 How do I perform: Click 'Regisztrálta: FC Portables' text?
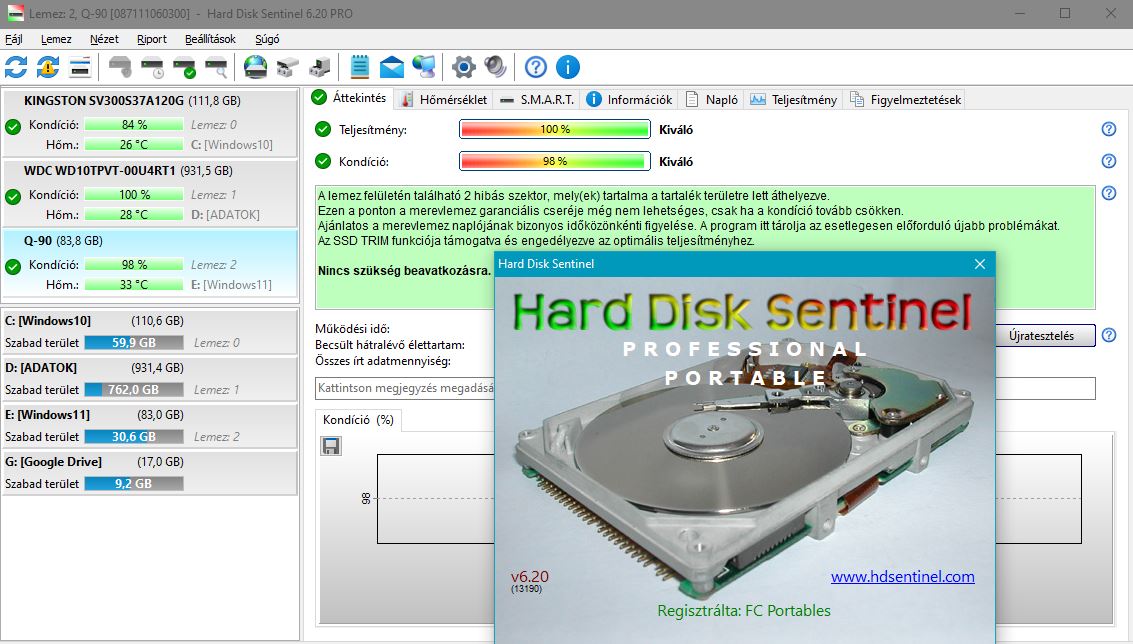tap(744, 611)
